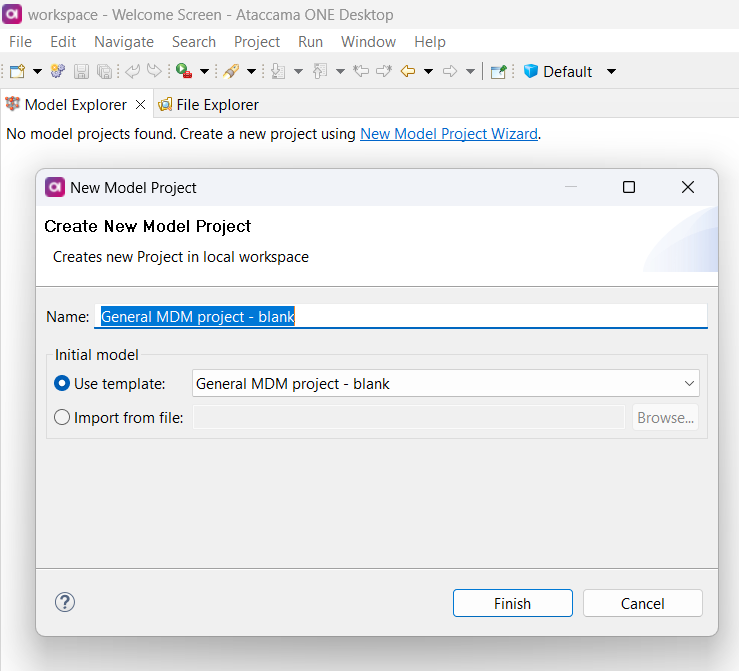Click the Run green play icon
This screenshot has width=739, height=671.
coord(183,71)
